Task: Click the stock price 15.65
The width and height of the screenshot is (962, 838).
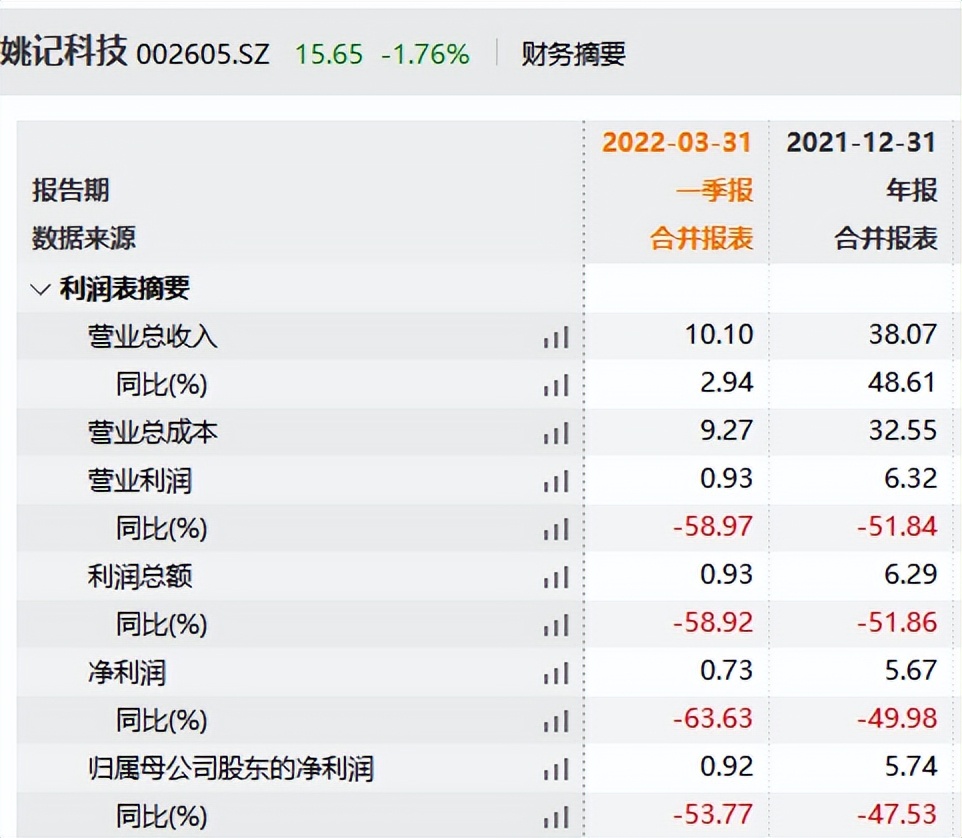Action: tap(329, 54)
